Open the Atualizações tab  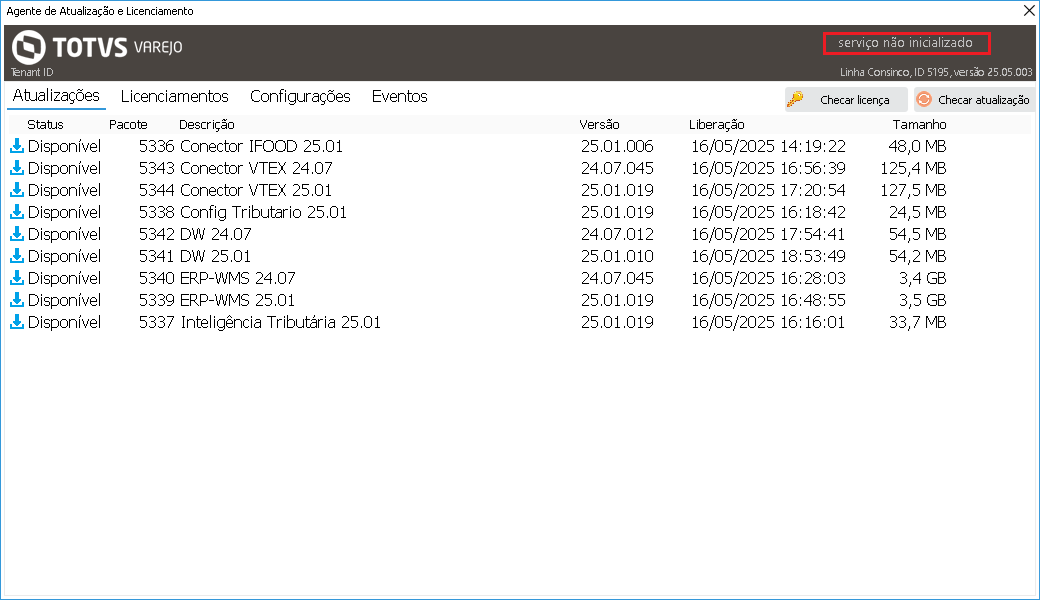(56, 95)
